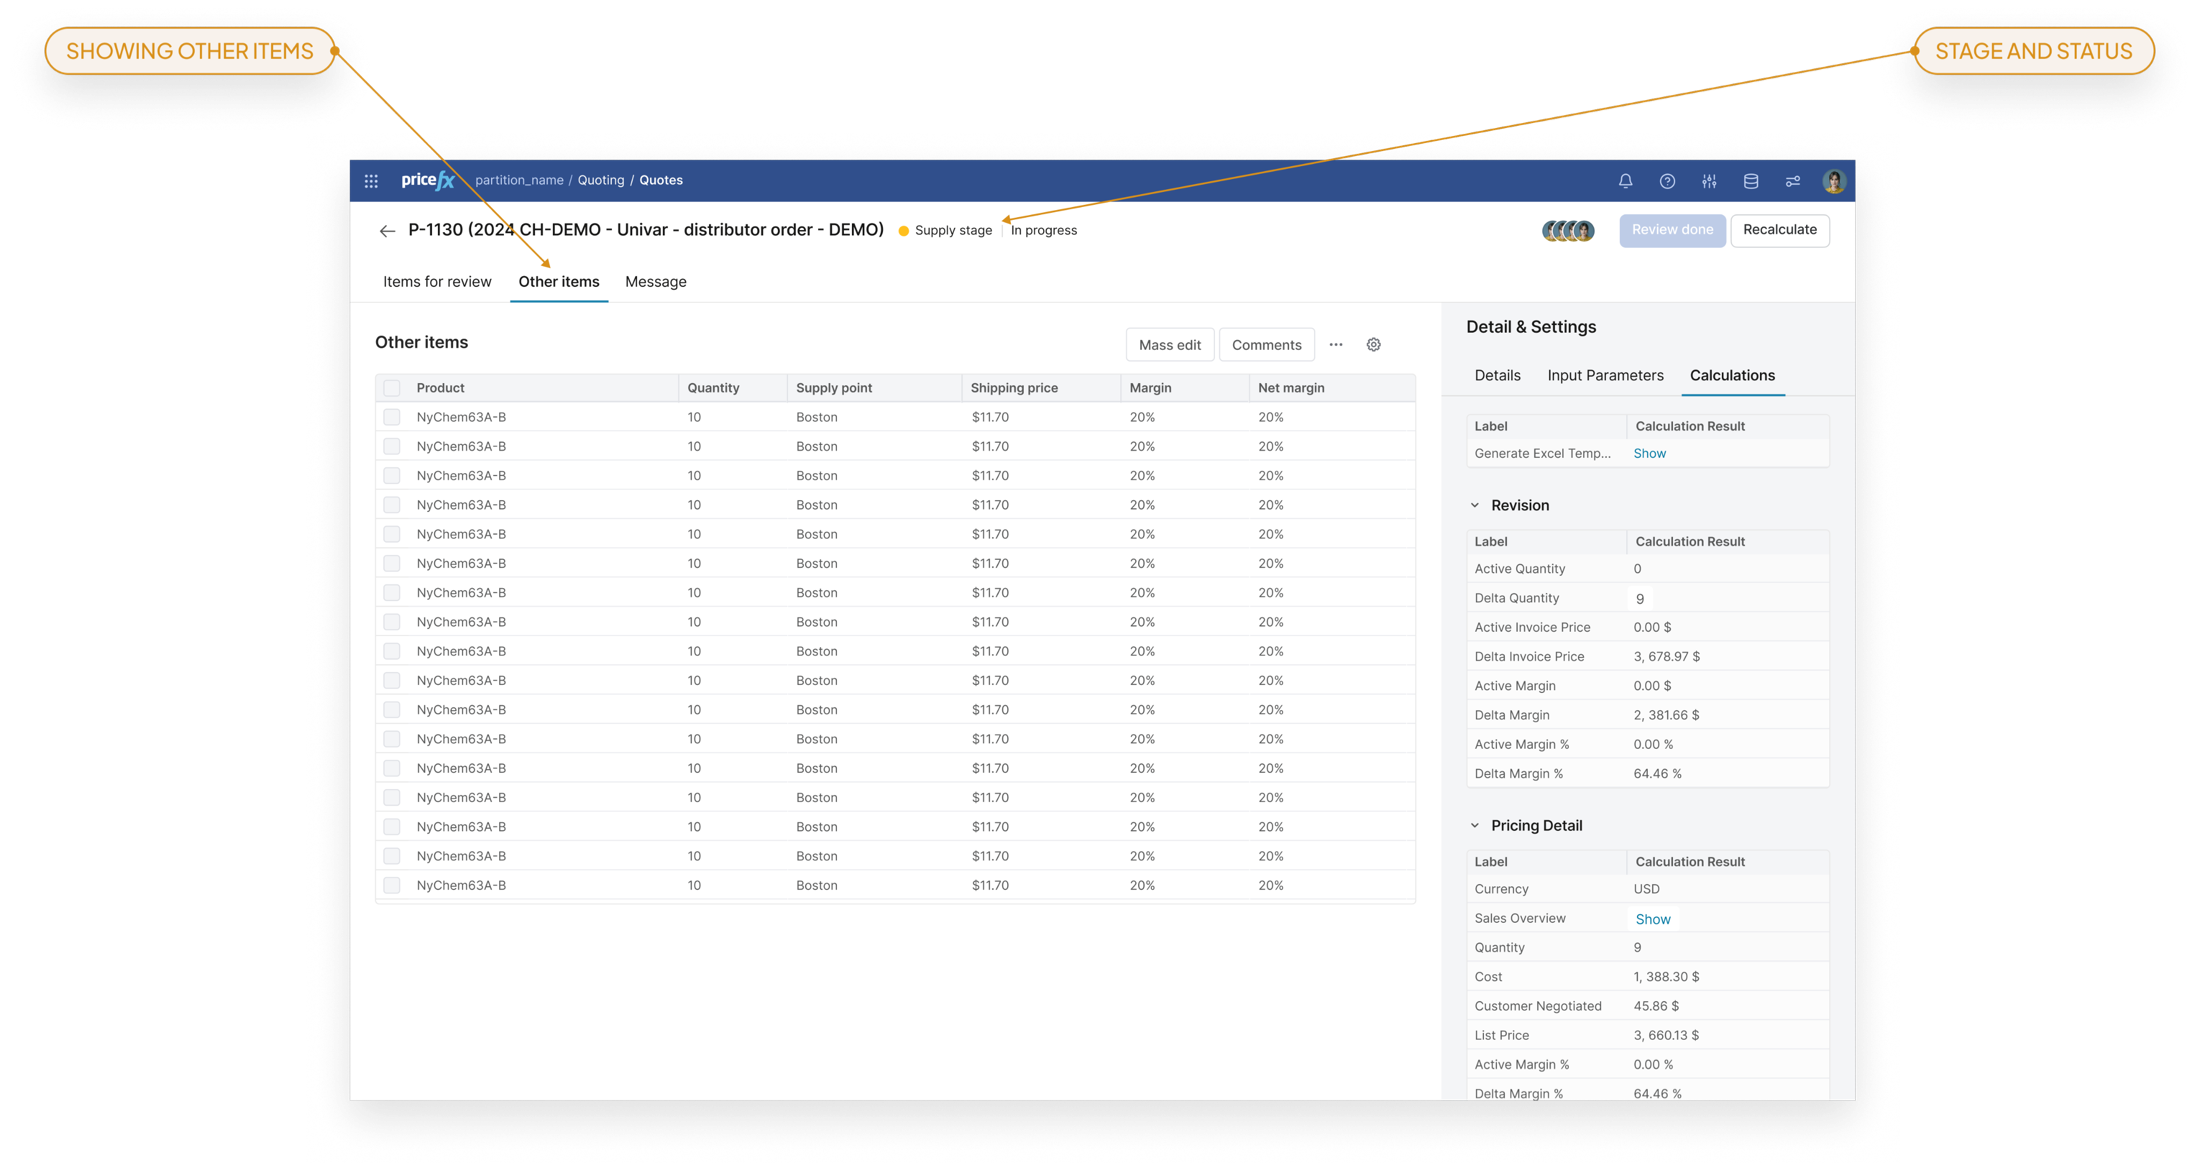Click the Delta Margin value 2,381.66 $
Screen dimensions: 2200x1163
point(1667,715)
